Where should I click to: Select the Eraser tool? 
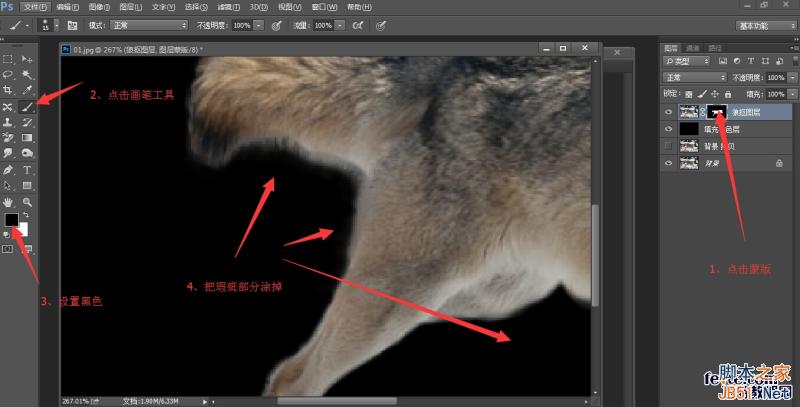pos(8,138)
